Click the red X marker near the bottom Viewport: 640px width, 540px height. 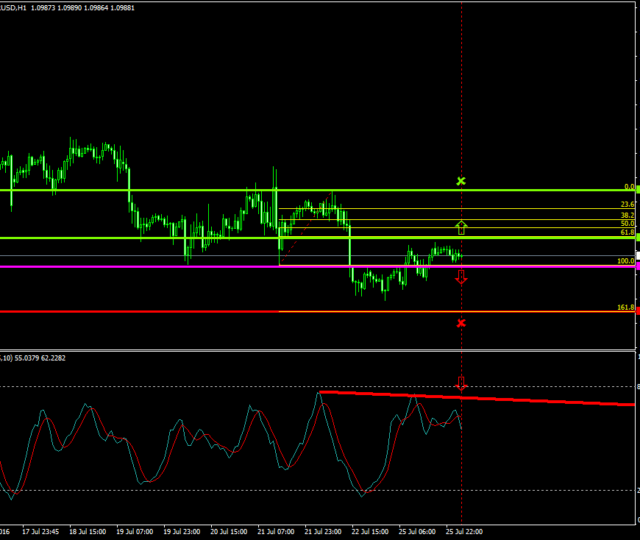pos(461,323)
